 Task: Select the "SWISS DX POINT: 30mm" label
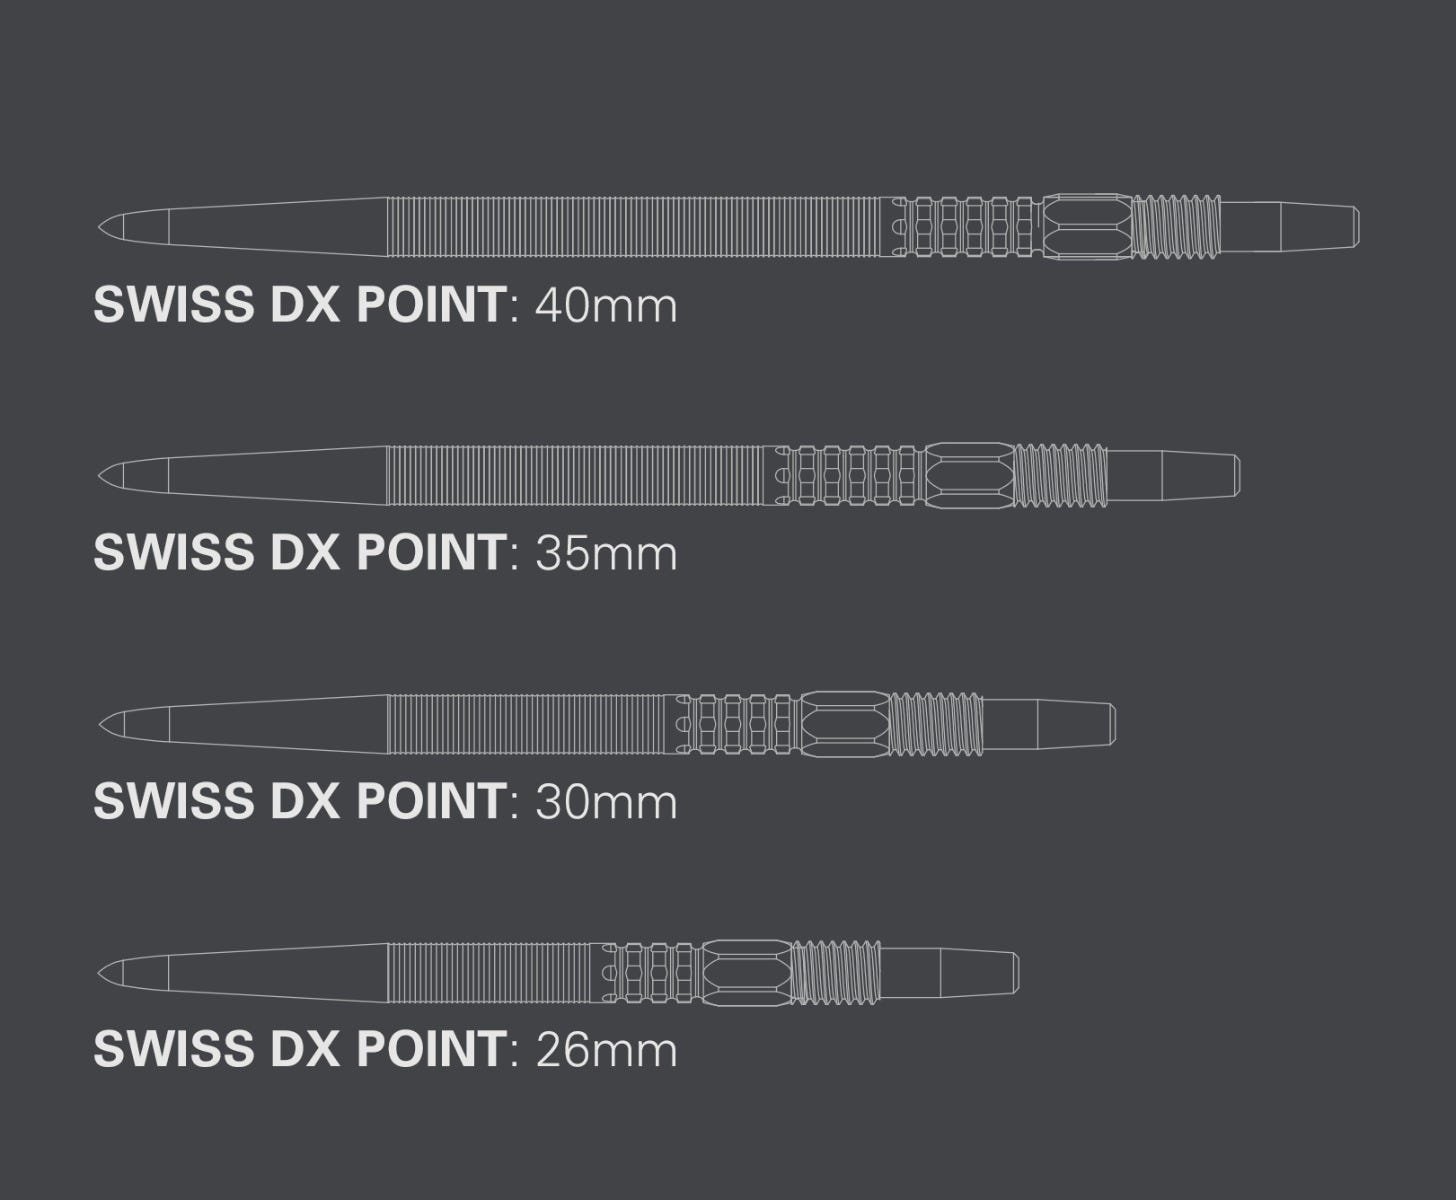(x=385, y=800)
